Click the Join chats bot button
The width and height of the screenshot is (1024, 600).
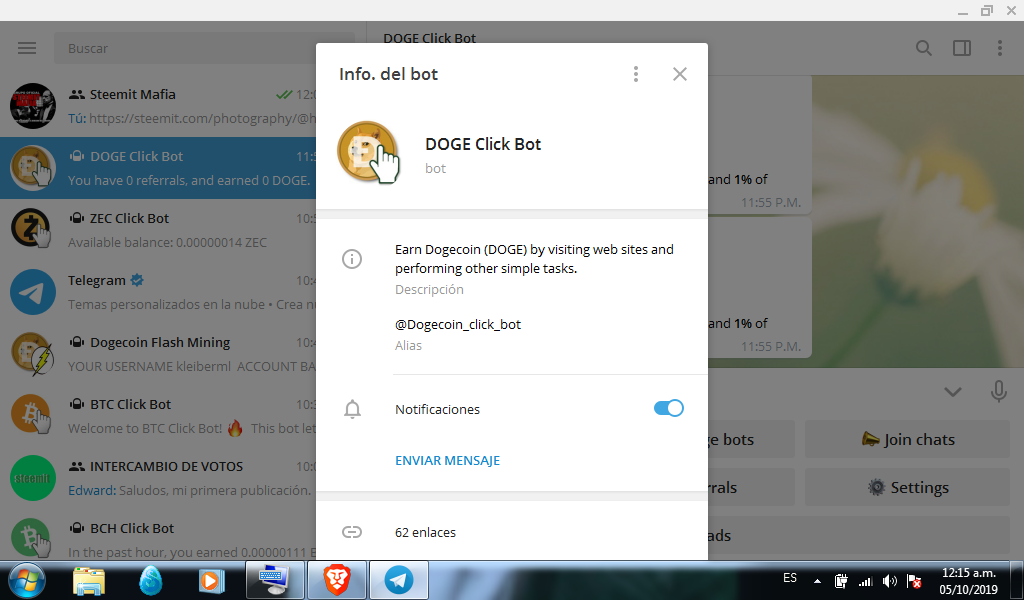[x=908, y=439]
